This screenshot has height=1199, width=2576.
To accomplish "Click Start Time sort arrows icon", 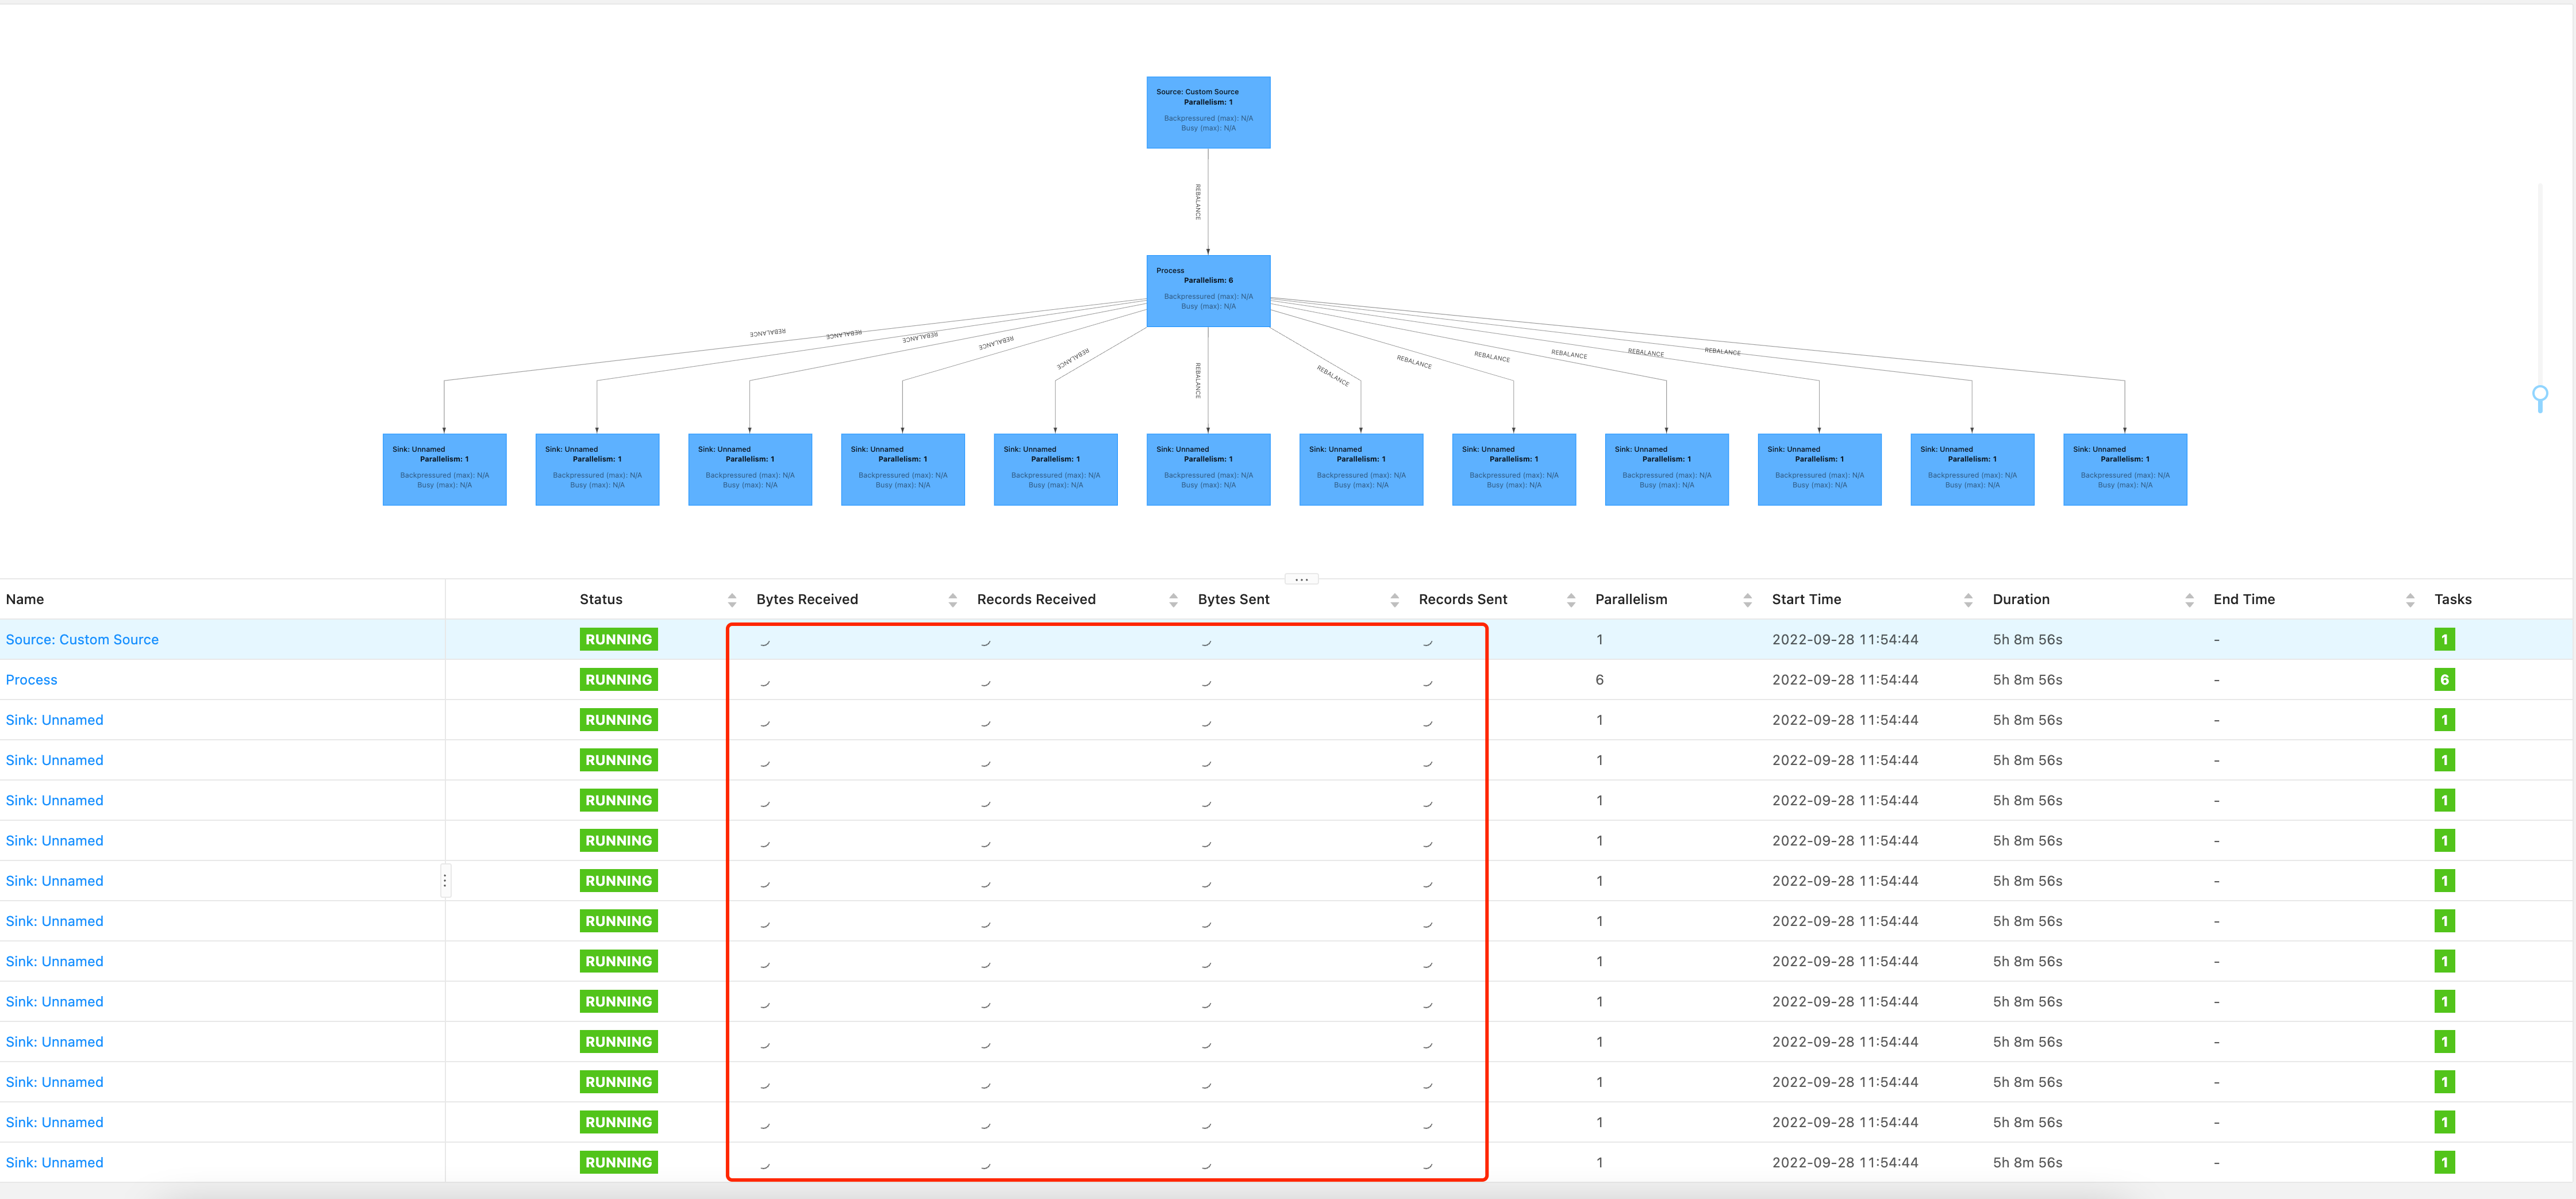I will coord(1968,600).
